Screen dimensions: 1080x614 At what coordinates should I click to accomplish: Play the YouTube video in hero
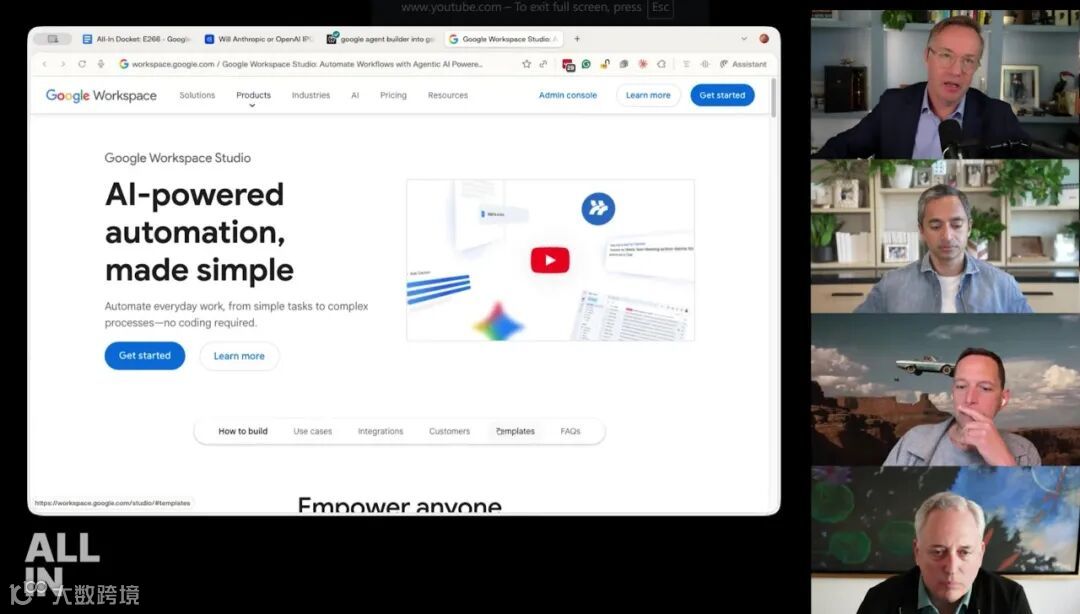(550, 260)
